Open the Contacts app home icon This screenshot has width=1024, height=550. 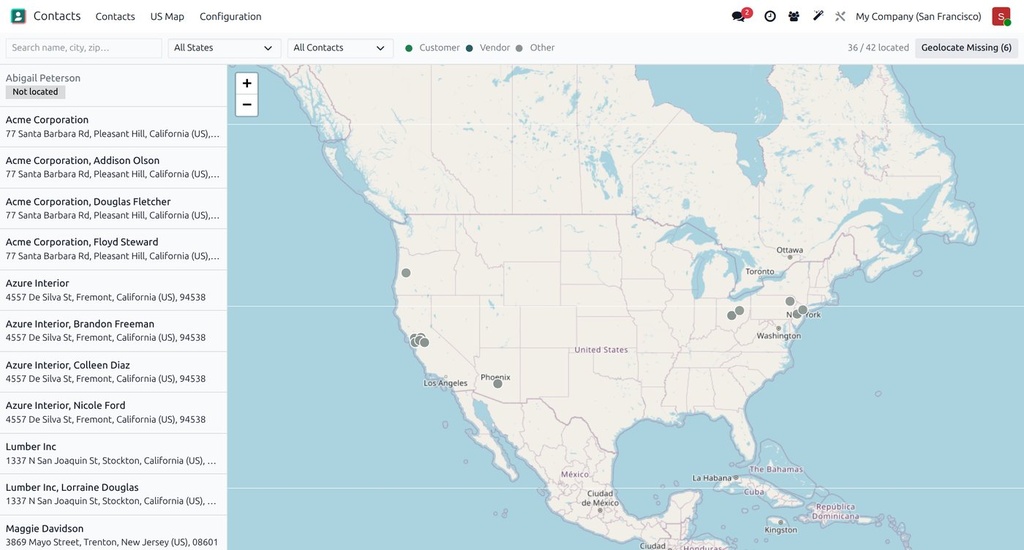coord(18,16)
